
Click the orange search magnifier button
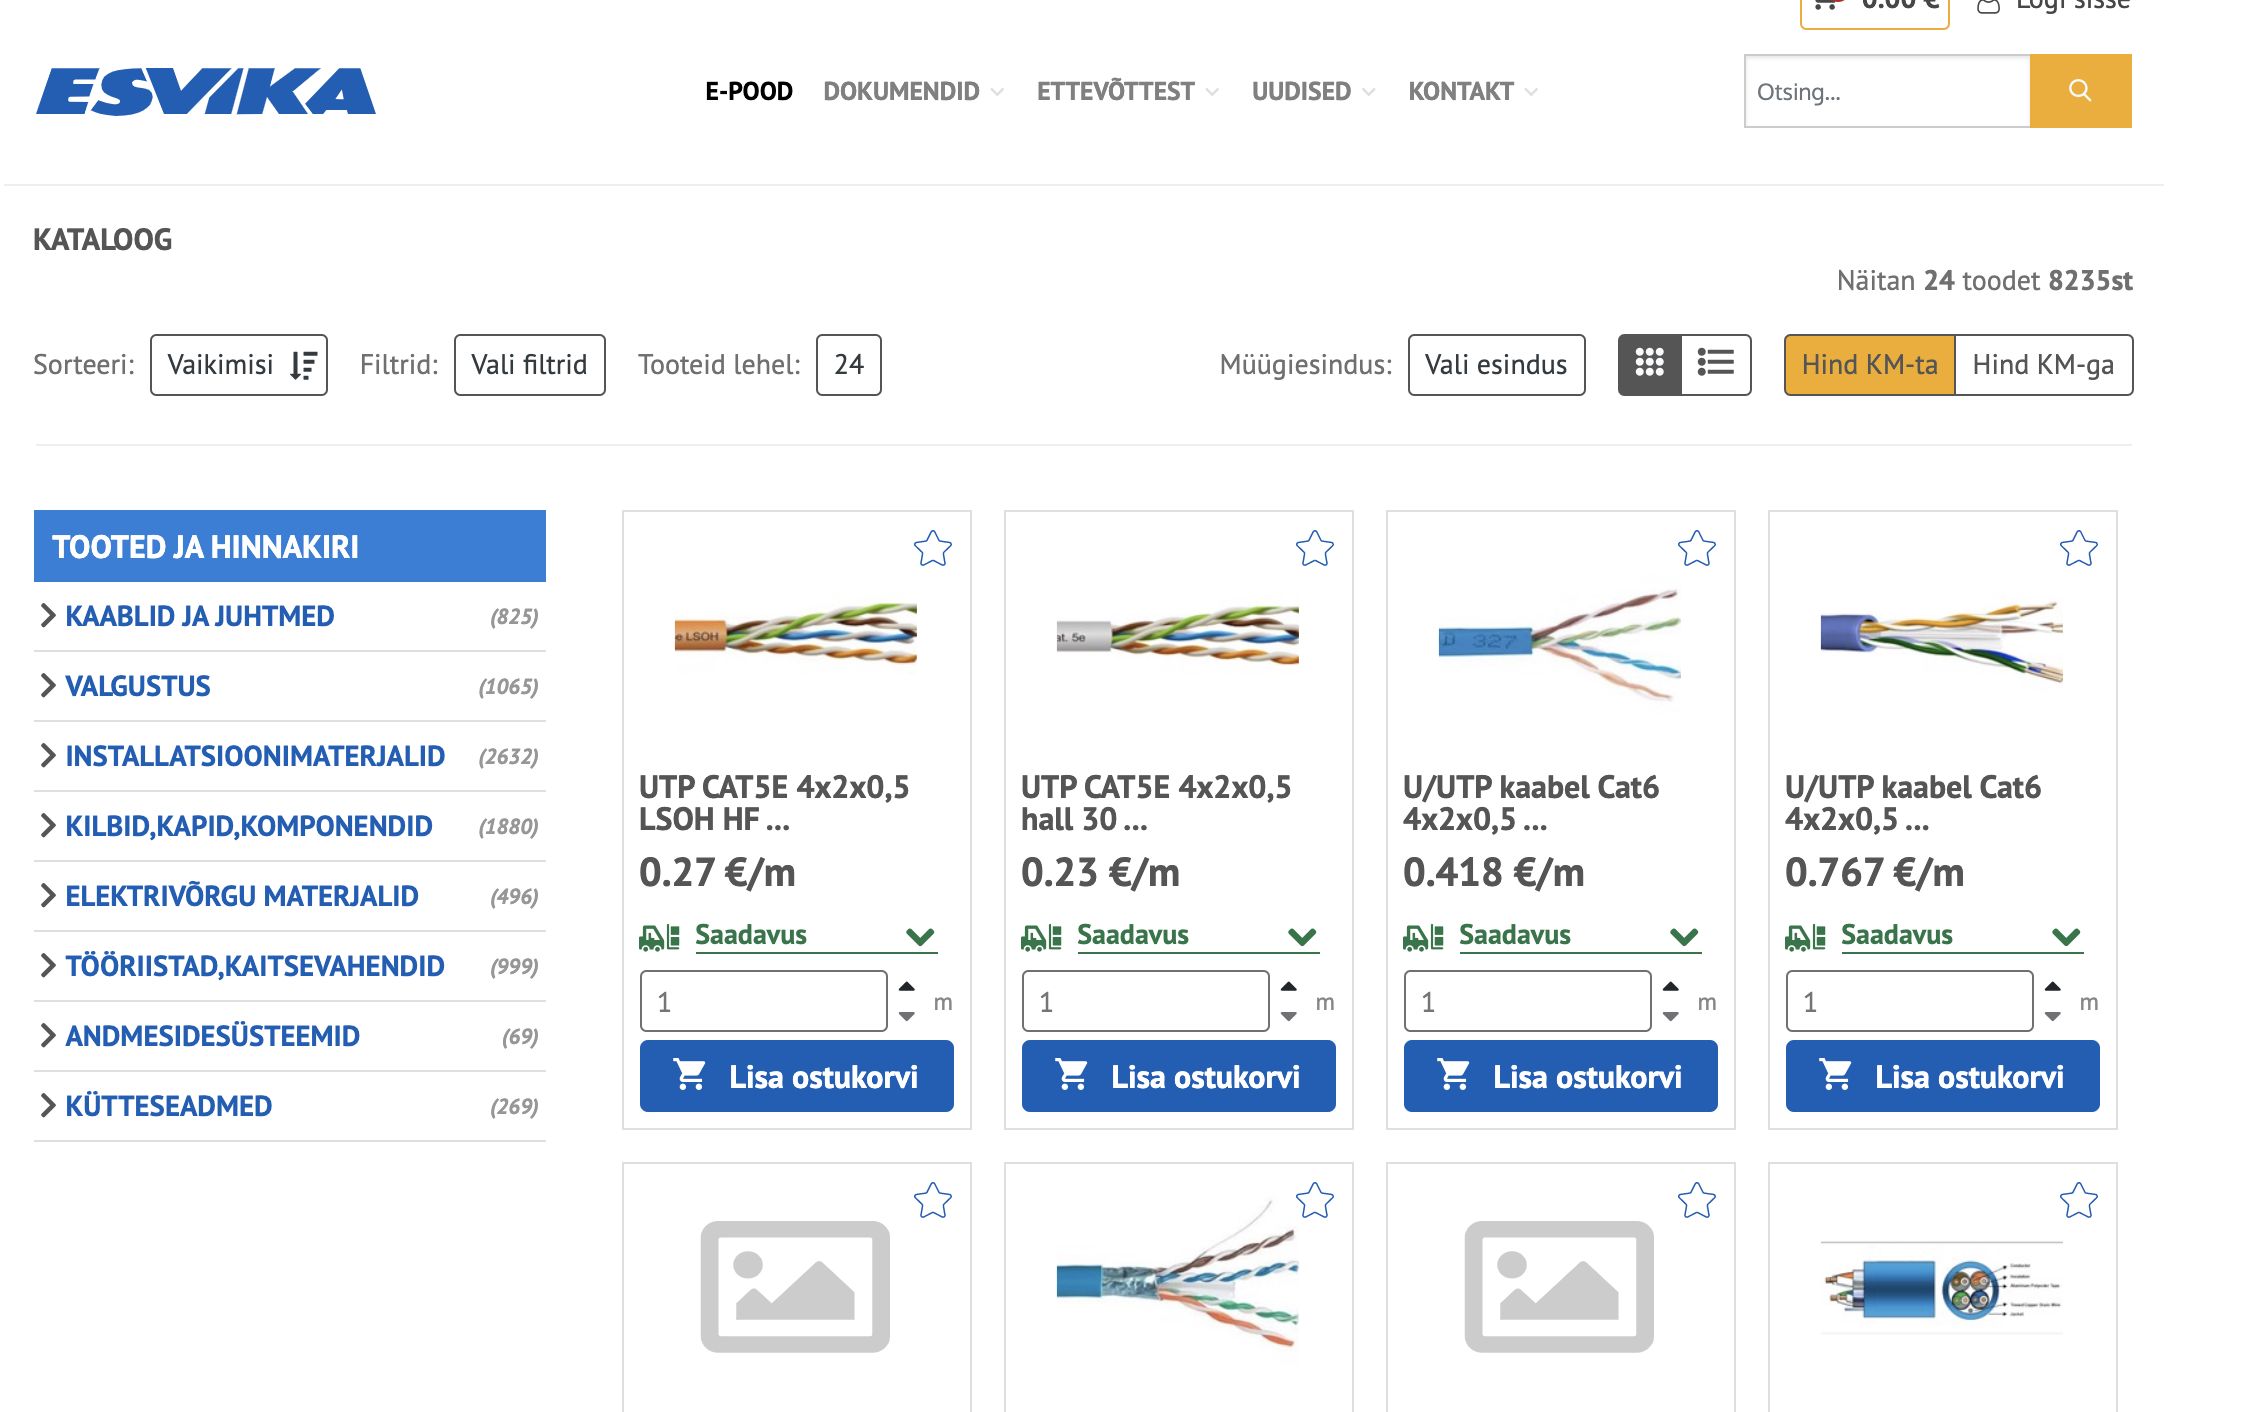(2079, 91)
